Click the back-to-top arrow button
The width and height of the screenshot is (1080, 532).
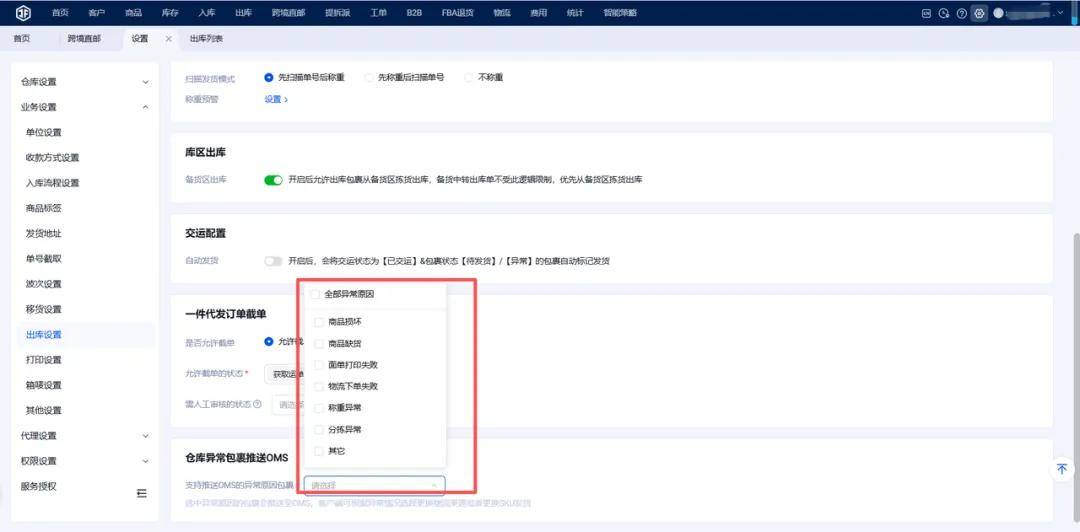pos(1061,469)
